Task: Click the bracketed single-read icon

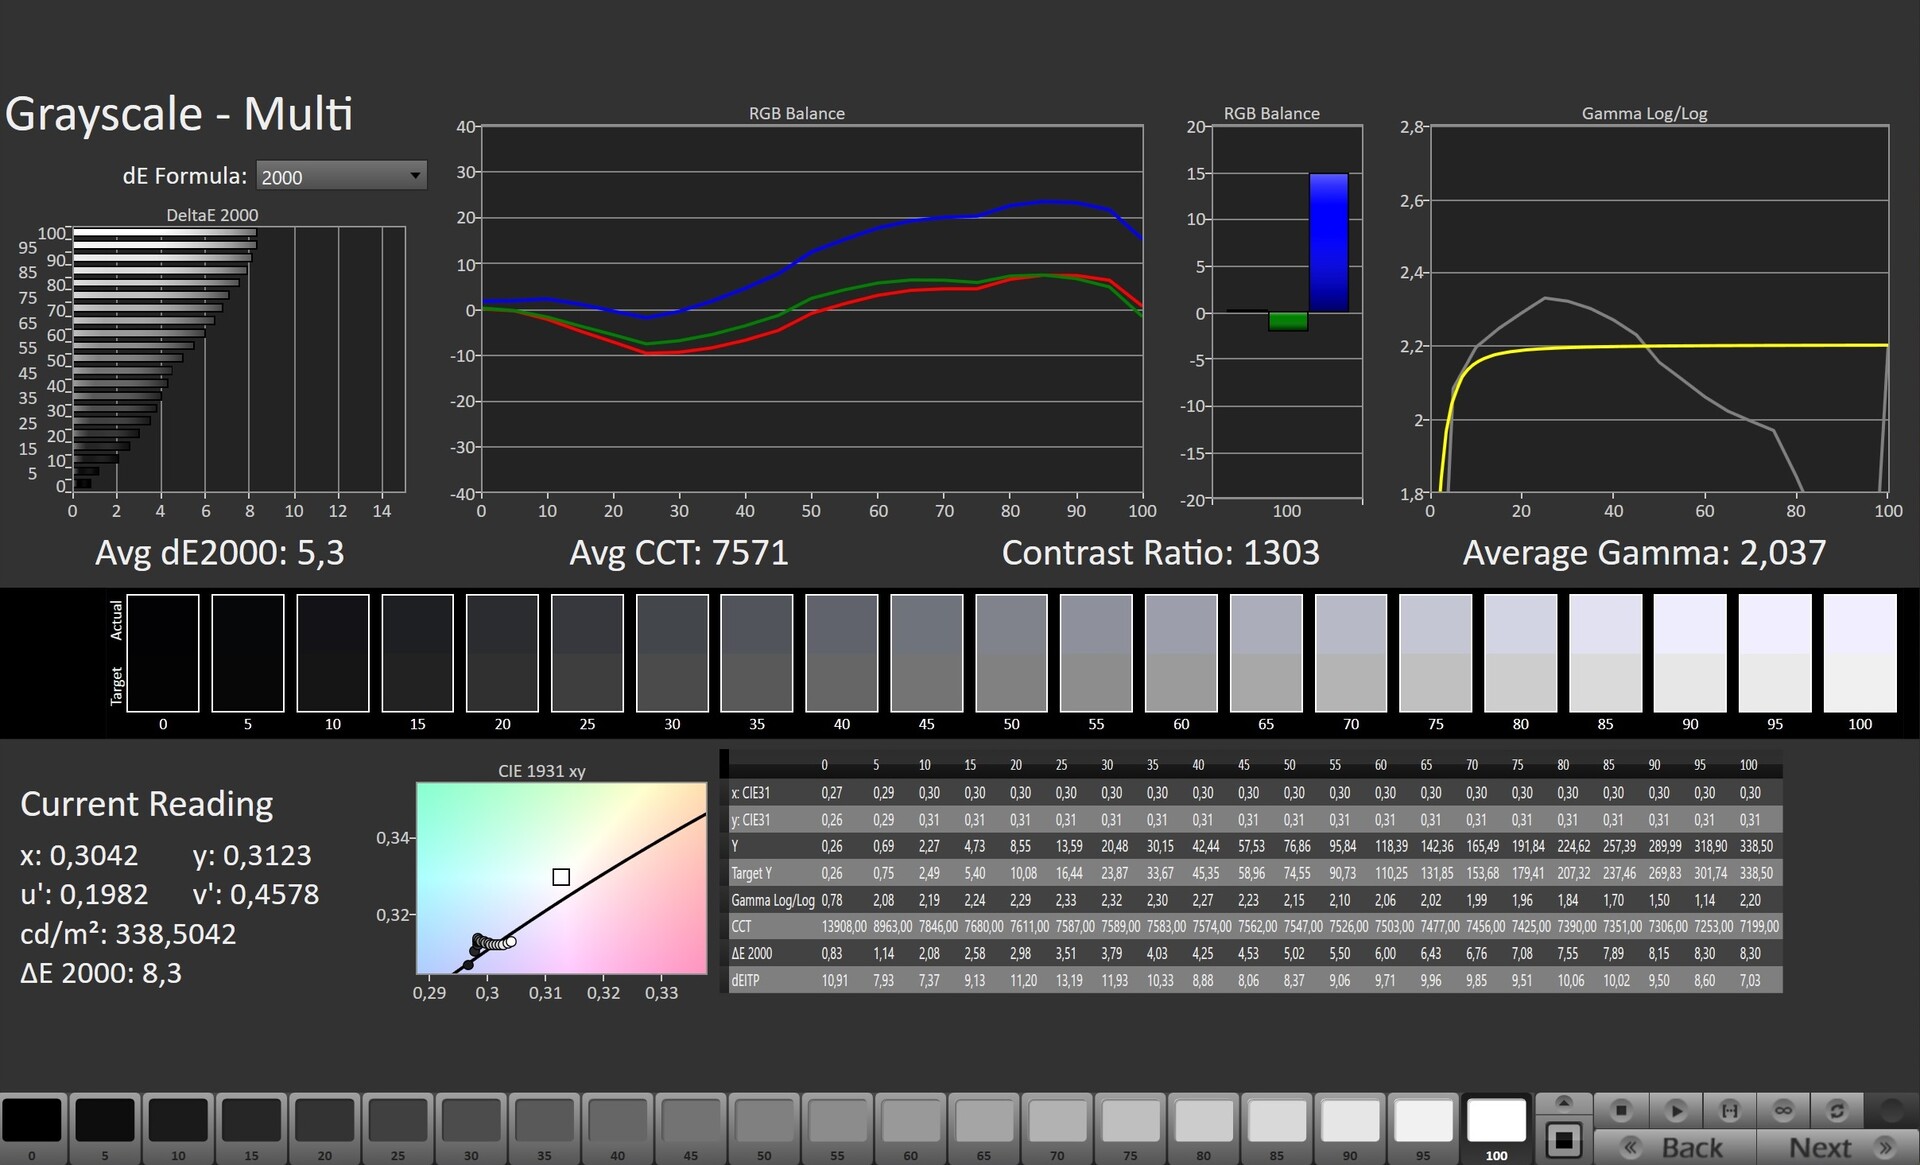Action: [x=1729, y=1110]
